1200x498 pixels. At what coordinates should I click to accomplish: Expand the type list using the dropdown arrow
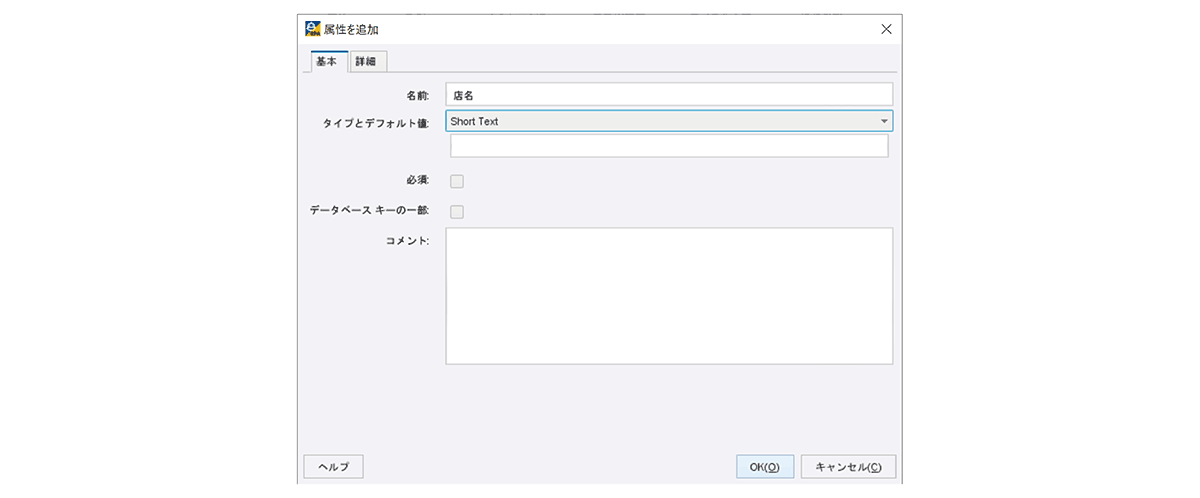[884, 121]
